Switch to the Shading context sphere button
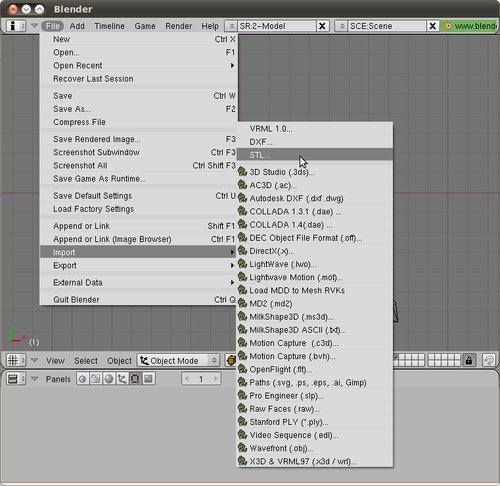500x486 pixels. [109, 379]
